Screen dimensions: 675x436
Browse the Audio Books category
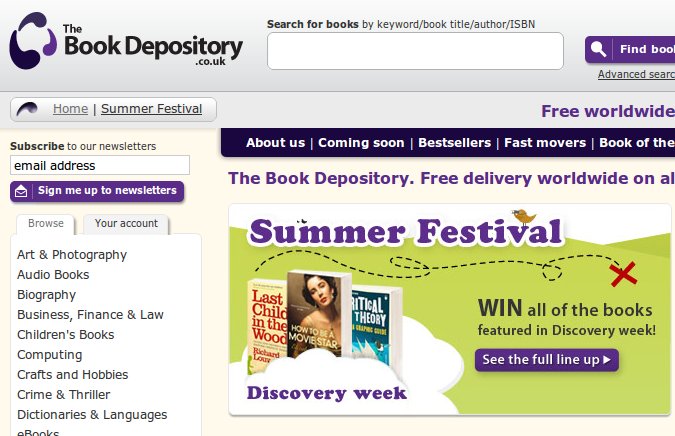pos(53,275)
